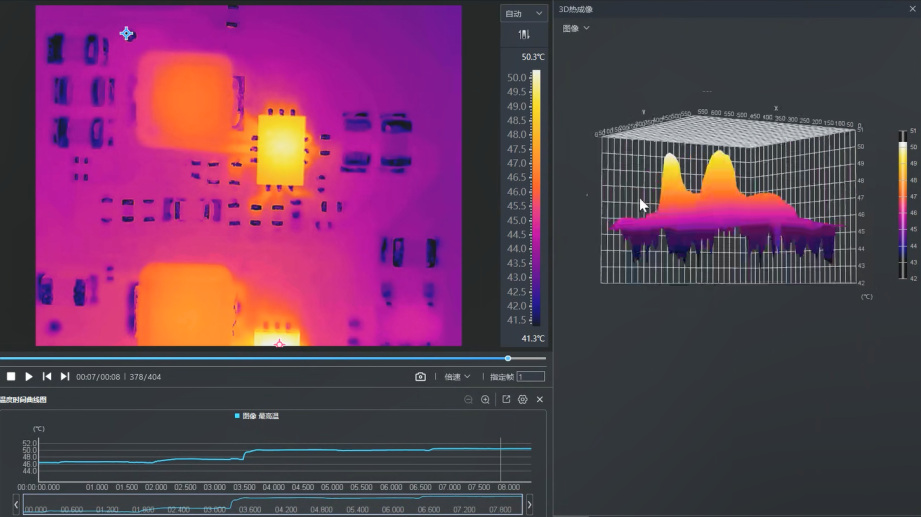921x517 pixels.
Task: Click the blue minimum temperature marker
Action: [x=126, y=33]
